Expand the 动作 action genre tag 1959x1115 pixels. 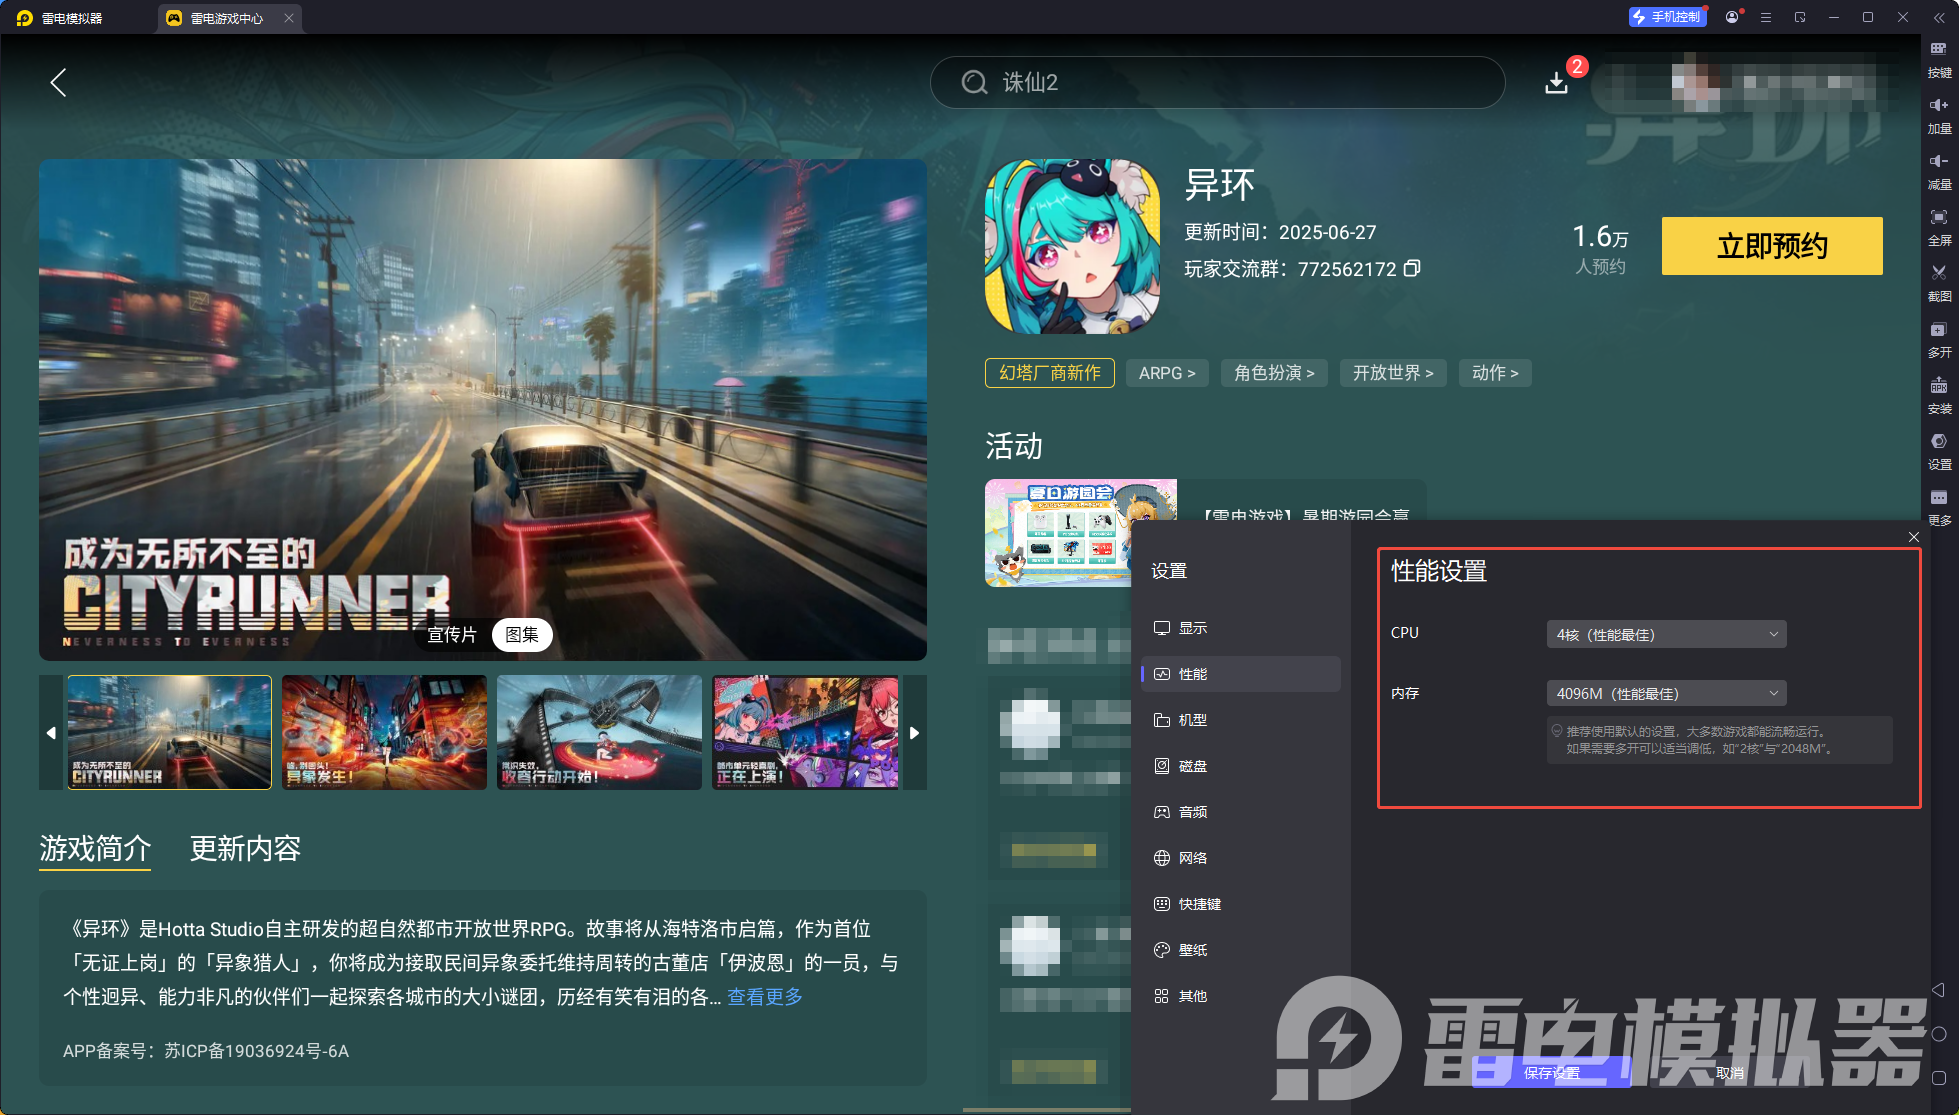click(x=1495, y=372)
